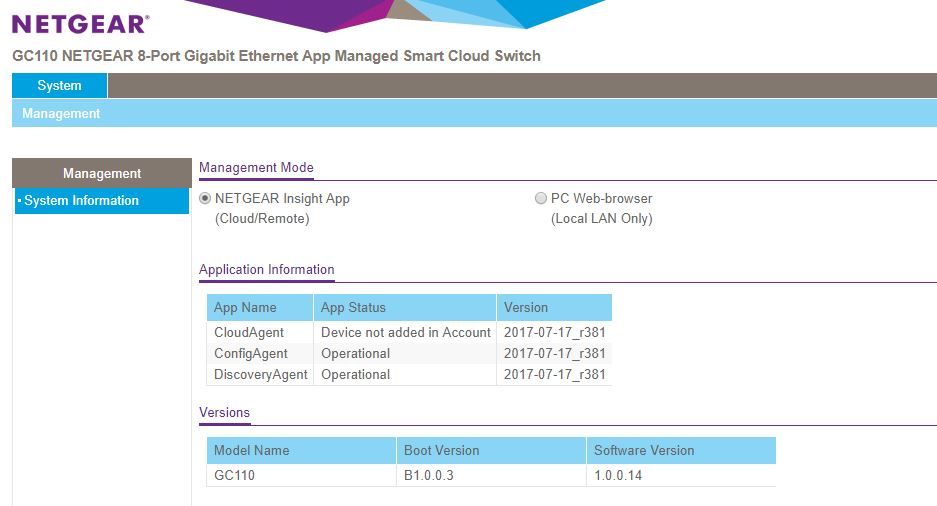Click the (Cloud/Remote) label
Image resolution: width=937 pixels, height=506 pixels.
(262, 219)
